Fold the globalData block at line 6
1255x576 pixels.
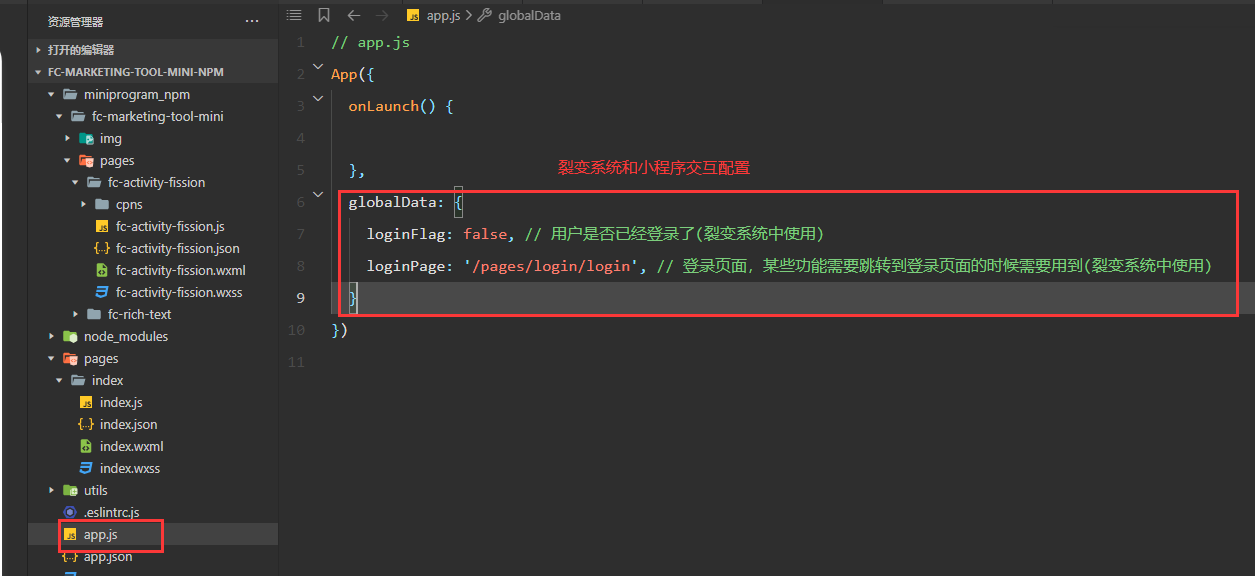coord(318,195)
